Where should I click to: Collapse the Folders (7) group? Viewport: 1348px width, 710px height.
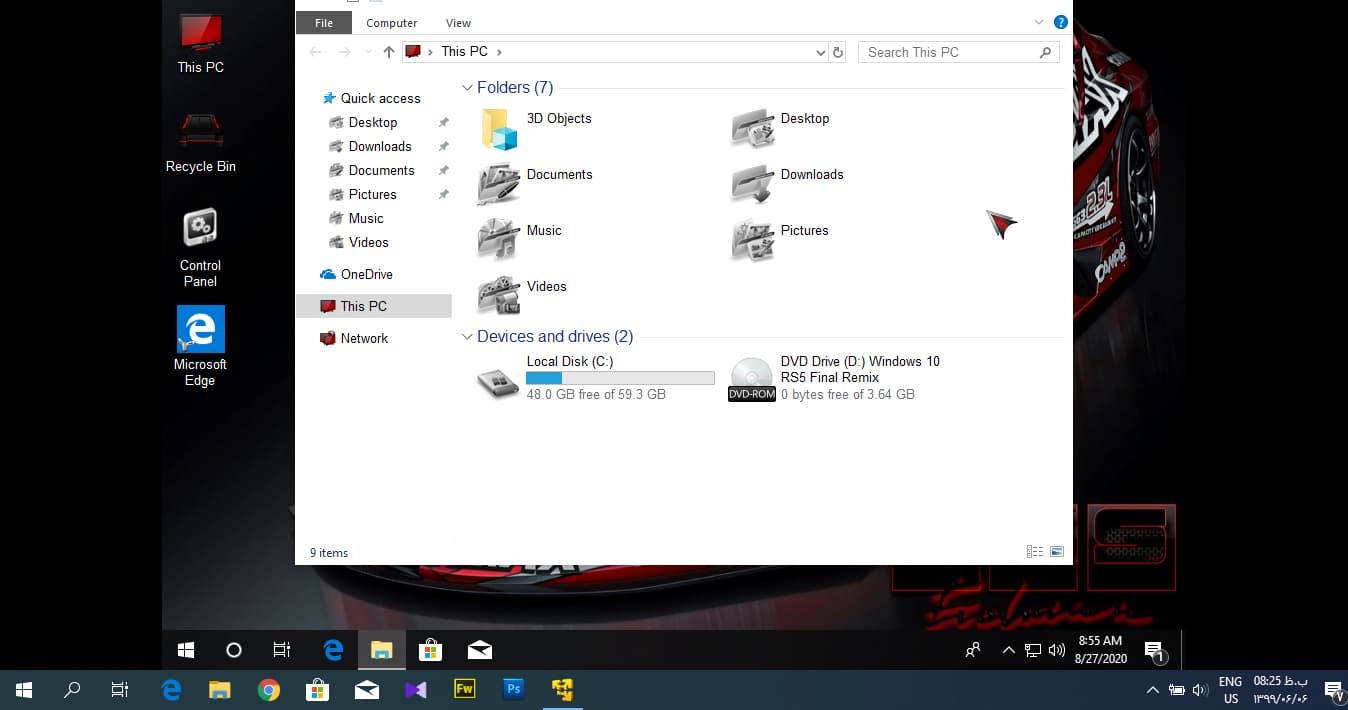coord(467,88)
